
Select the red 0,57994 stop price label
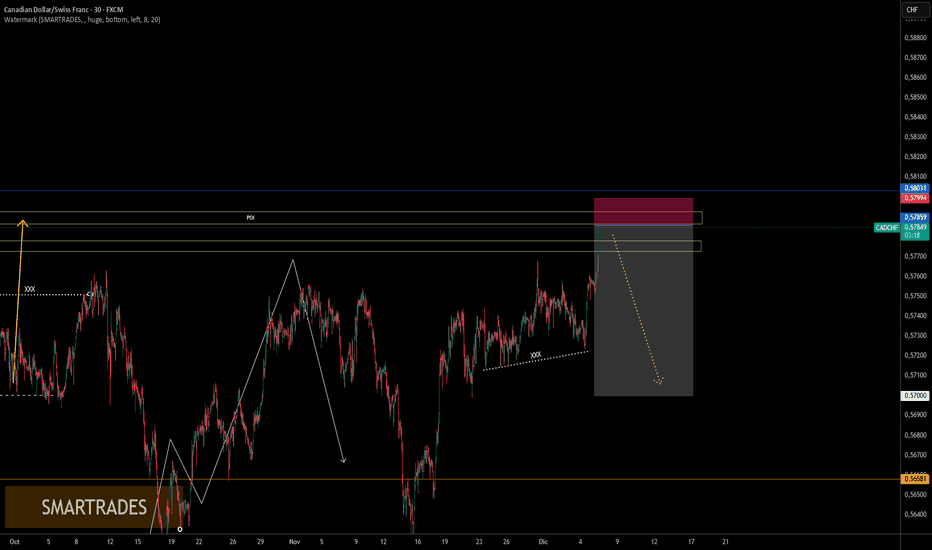coord(915,198)
